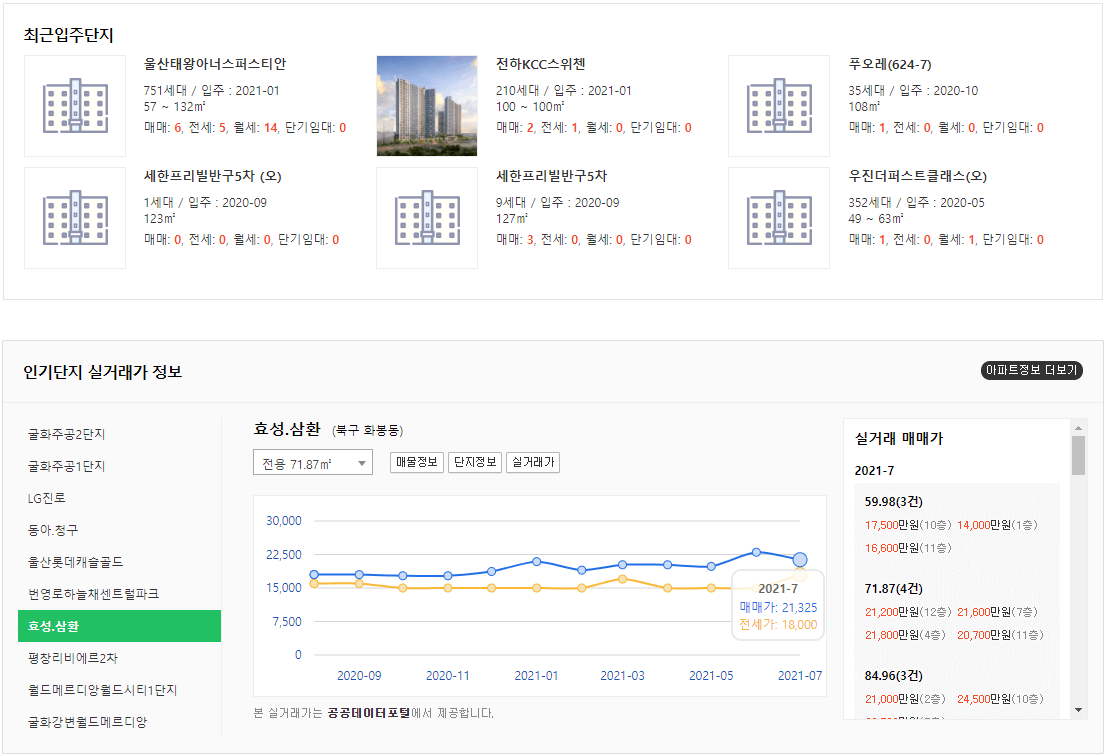Click the 71.87(4건) area heading
The width and height of the screenshot is (1105, 756).
click(894, 588)
